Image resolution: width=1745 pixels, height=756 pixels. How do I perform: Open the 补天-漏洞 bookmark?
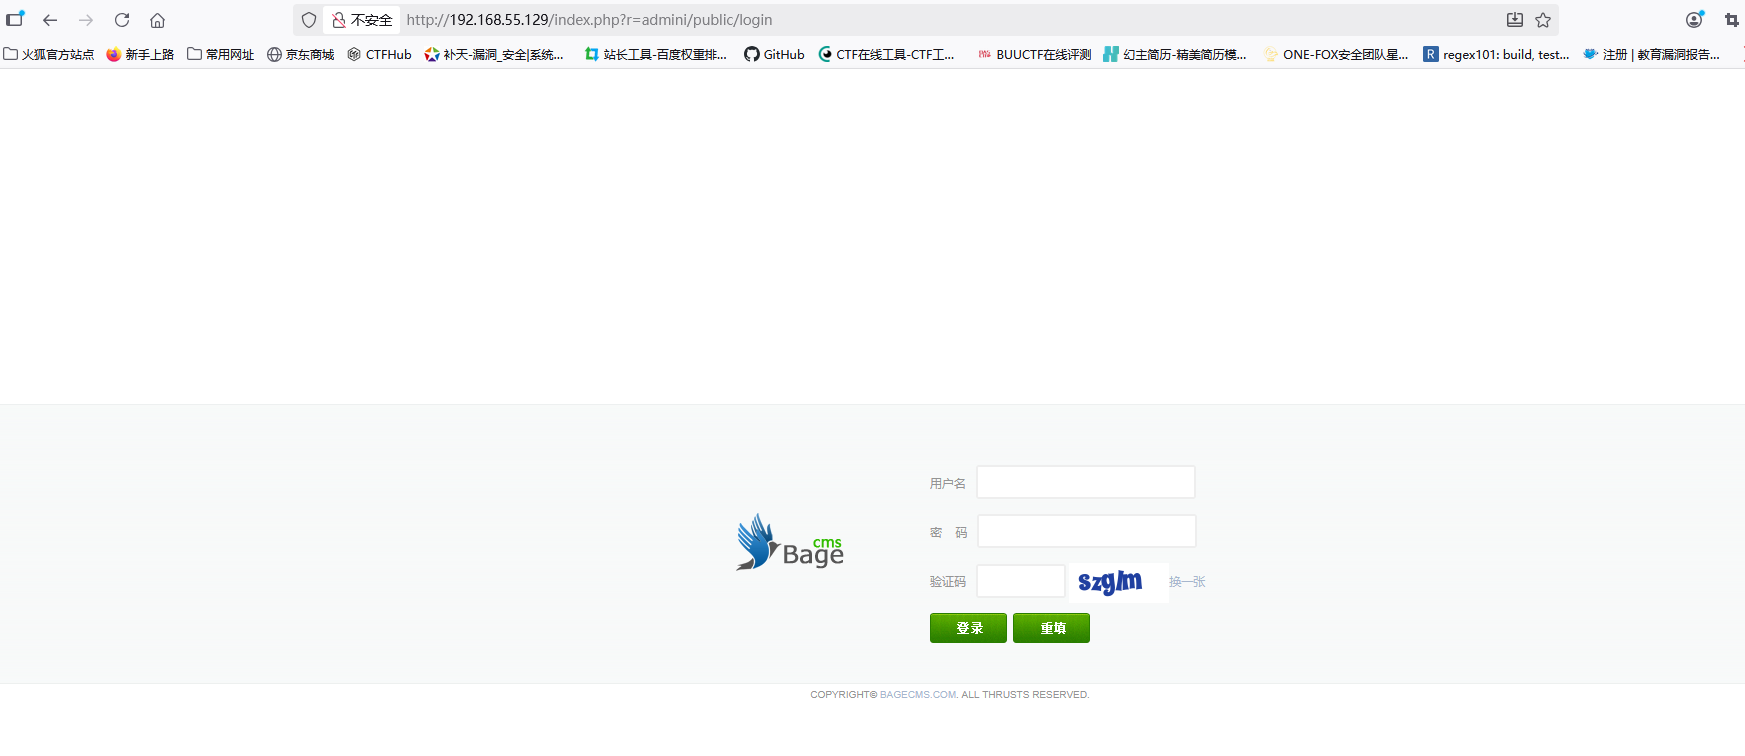pyautogui.click(x=494, y=54)
